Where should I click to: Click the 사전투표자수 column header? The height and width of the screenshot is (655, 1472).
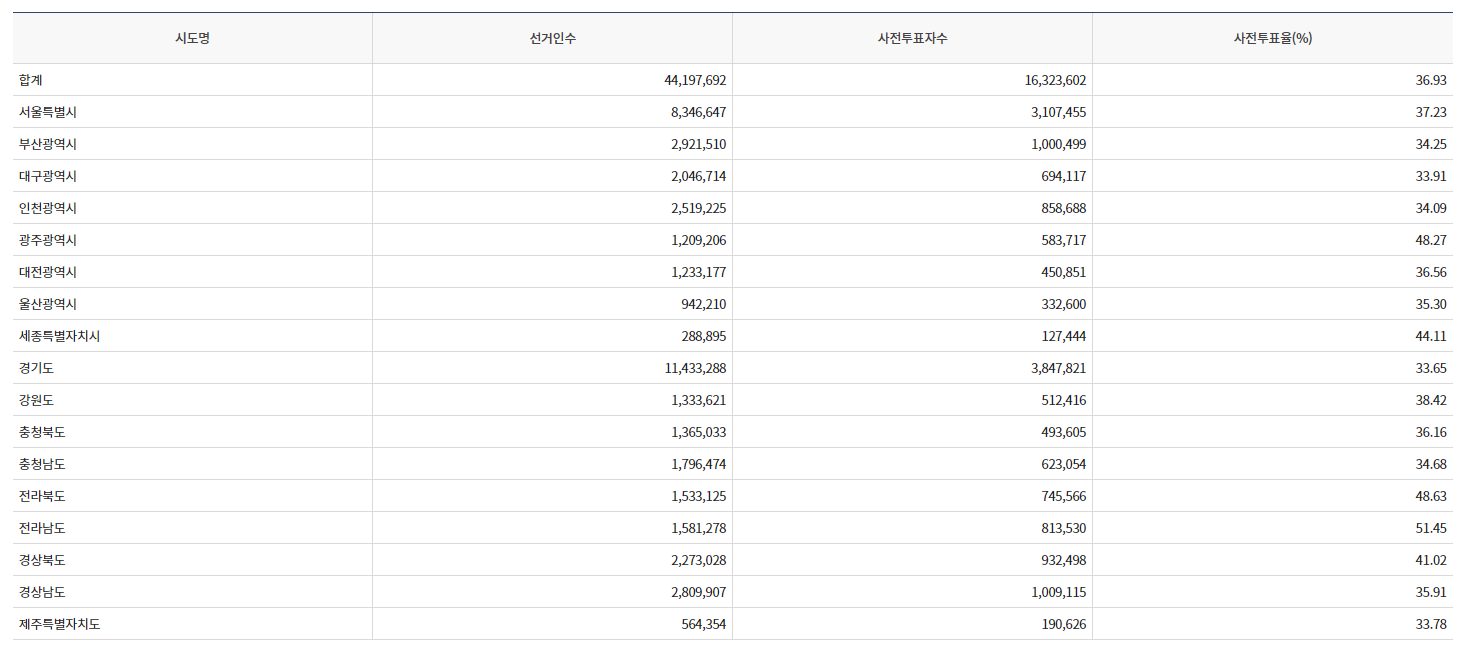pos(912,38)
